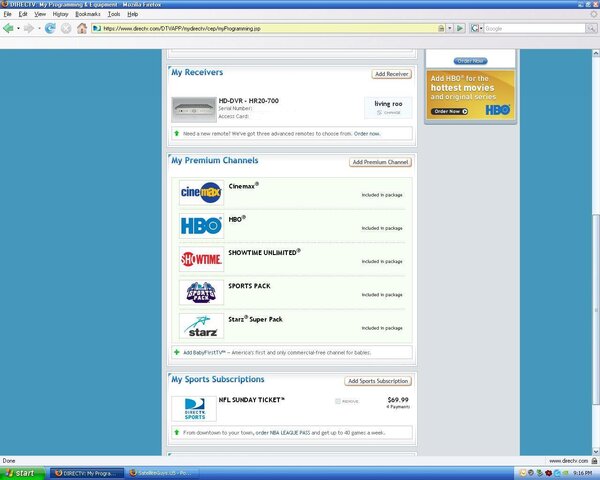Click the Starz logo
This screenshot has width=600, height=480.
(x=201, y=326)
